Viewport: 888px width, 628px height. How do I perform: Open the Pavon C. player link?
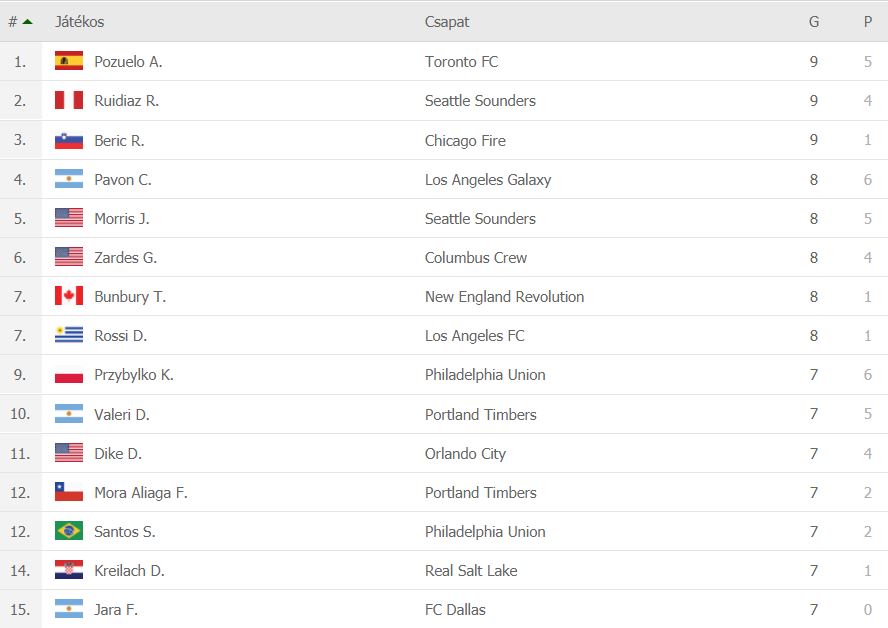pyautogui.click(x=122, y=180)
